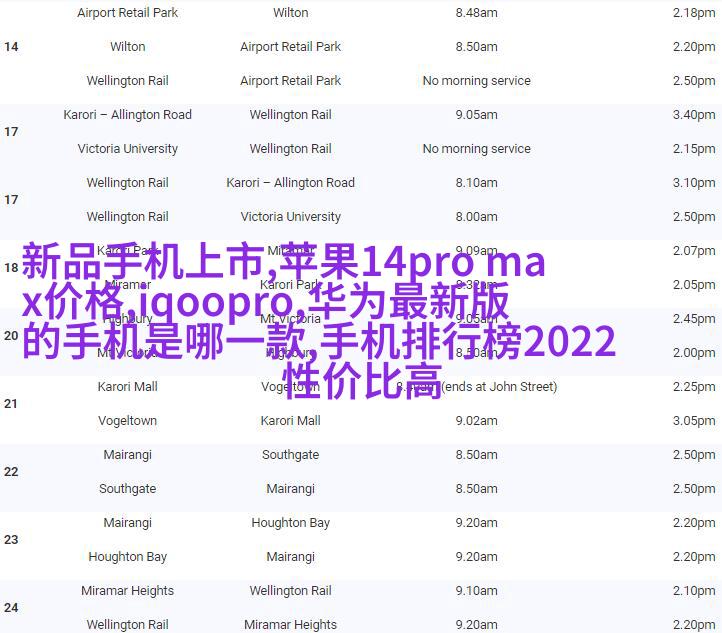The width and height of the screenshot is (722, 633).
Task: Select the 9.02am morning time
Action: tap(476, 421)
